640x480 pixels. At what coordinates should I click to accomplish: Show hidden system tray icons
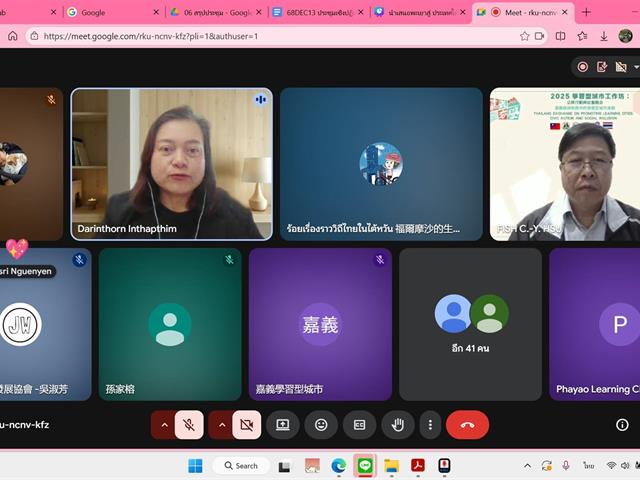pyautogui.click(x=527, y=465)
